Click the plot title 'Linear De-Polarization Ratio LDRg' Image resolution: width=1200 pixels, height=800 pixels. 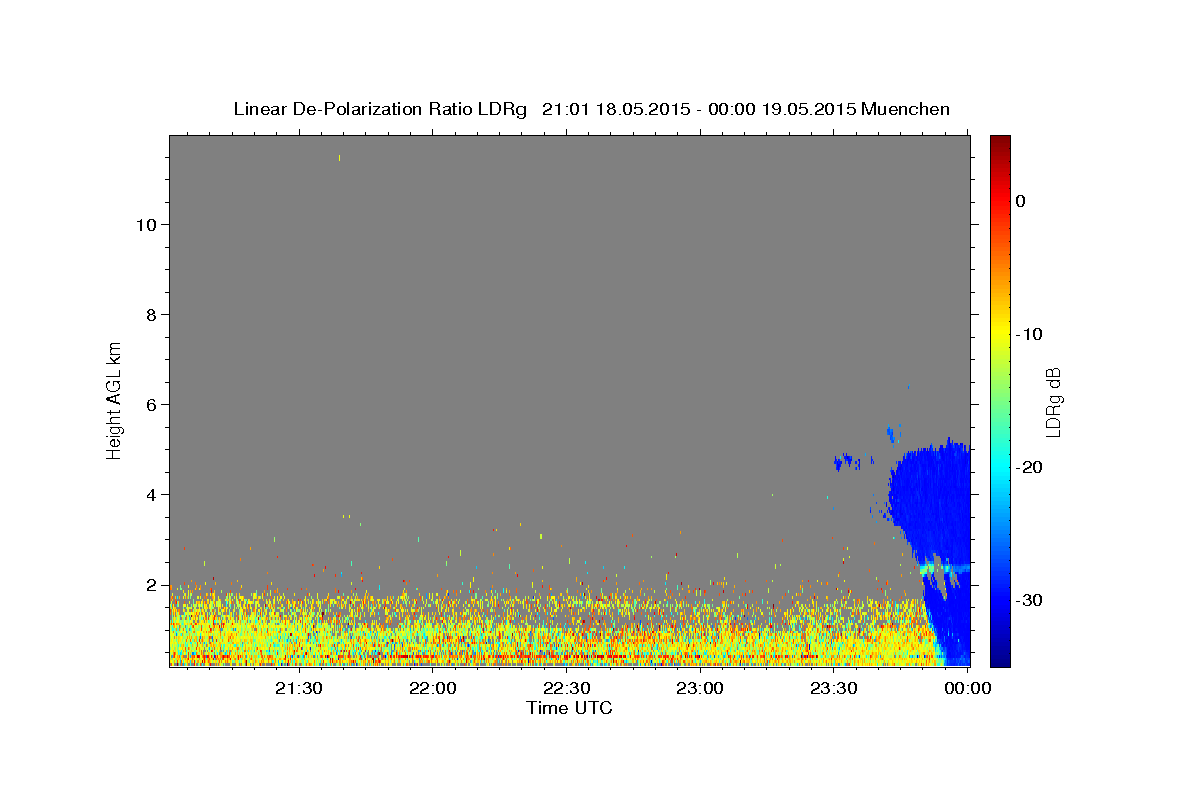380,109
